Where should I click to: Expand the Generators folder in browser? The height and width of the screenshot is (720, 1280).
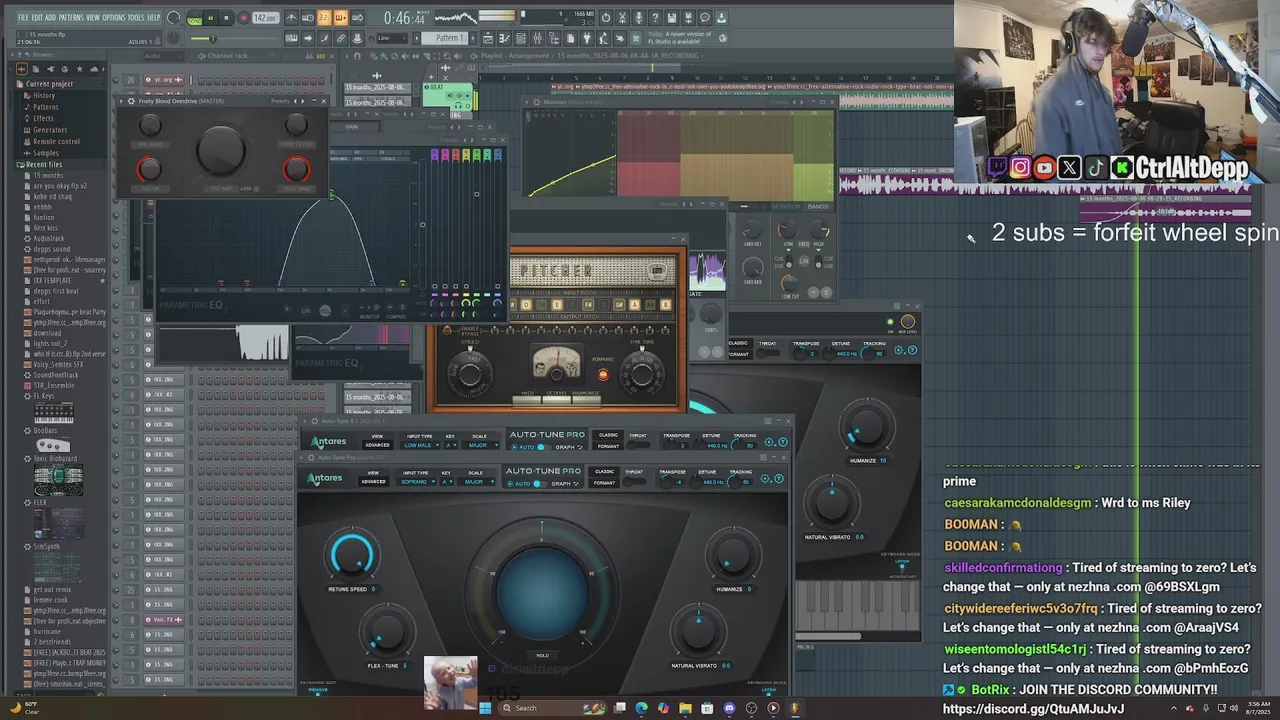[x=50, y=130]
